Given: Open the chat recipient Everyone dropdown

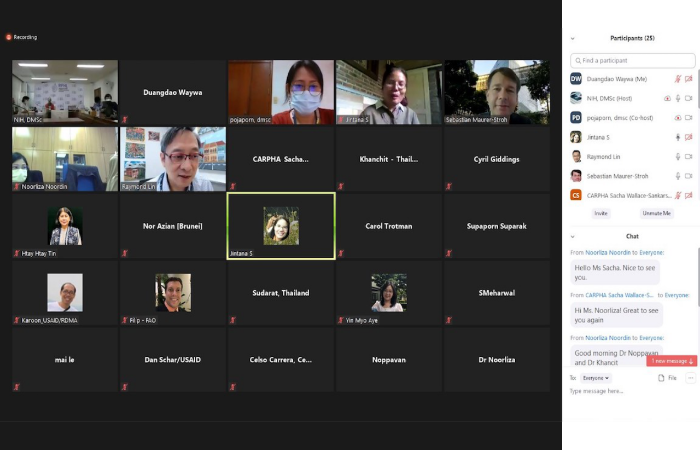Looking at the screenshot, I should [x=596, y=378].
